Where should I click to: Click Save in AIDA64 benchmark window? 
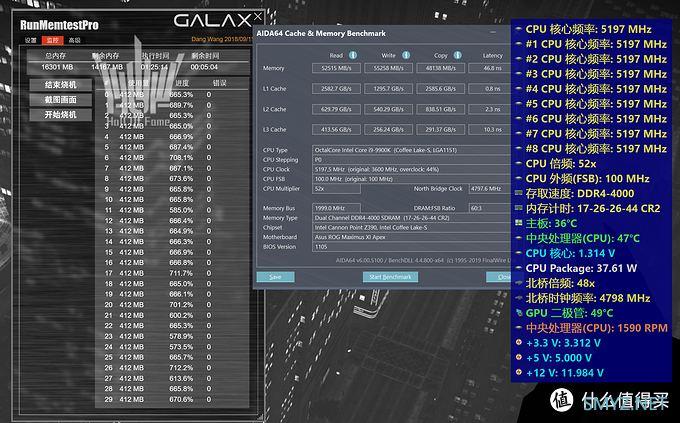(x=275, y=277)
